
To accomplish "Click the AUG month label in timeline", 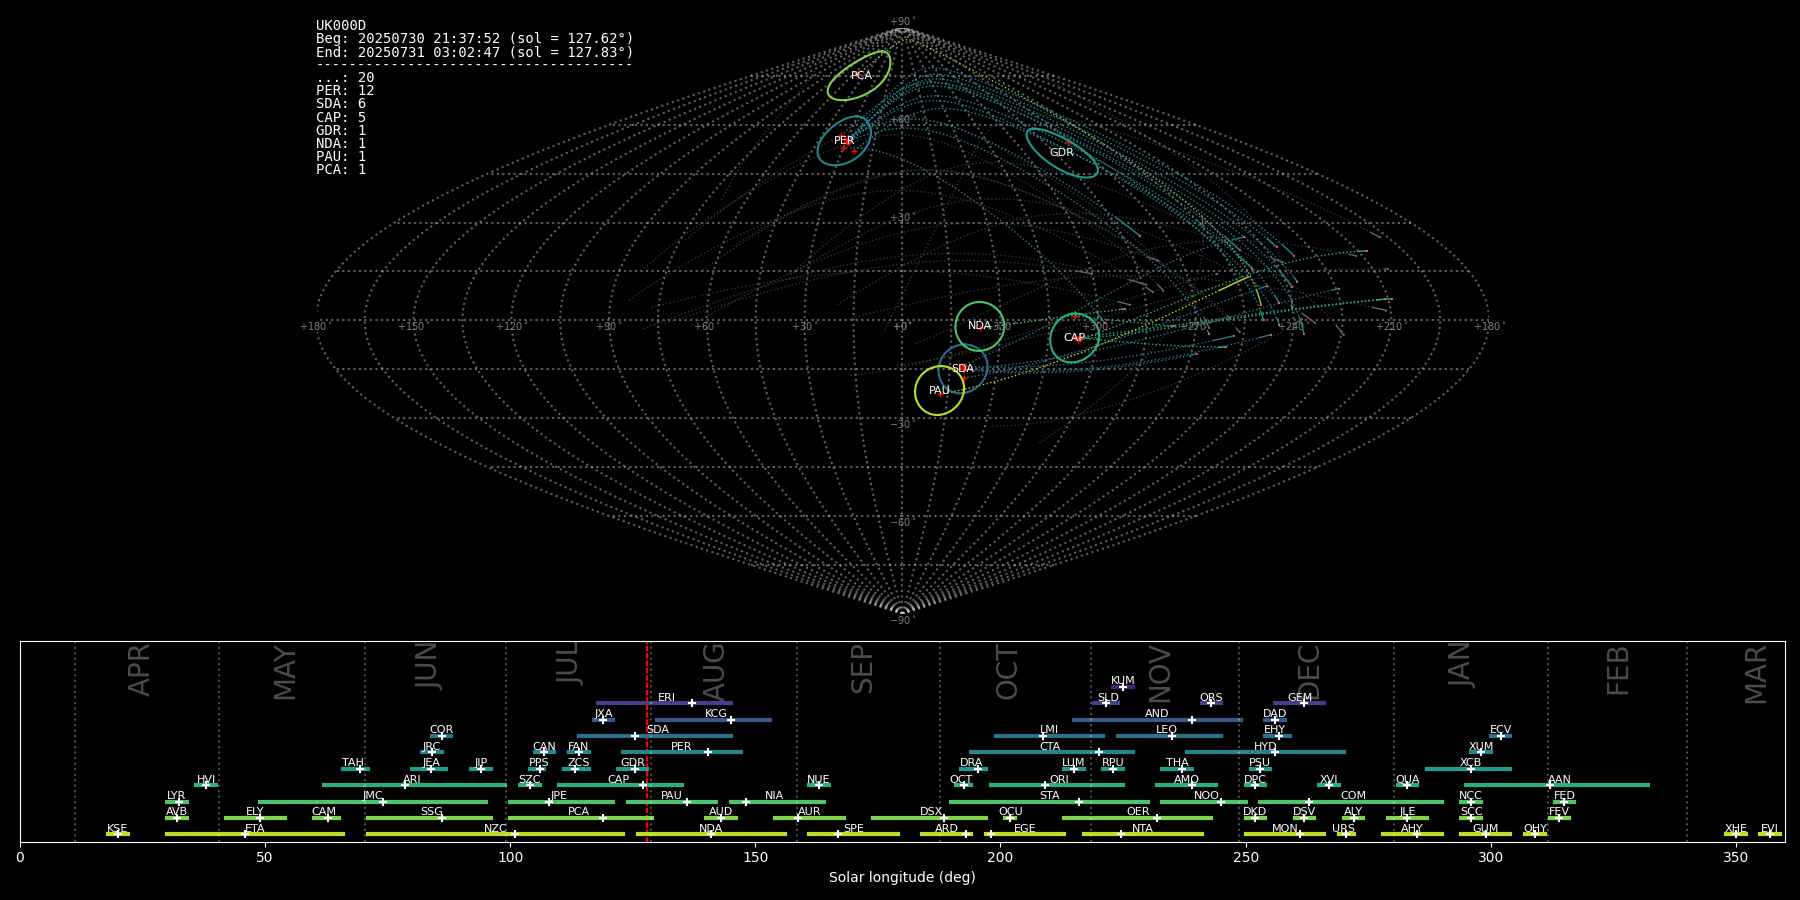I will pyautogui.click(x=714, y=672).
